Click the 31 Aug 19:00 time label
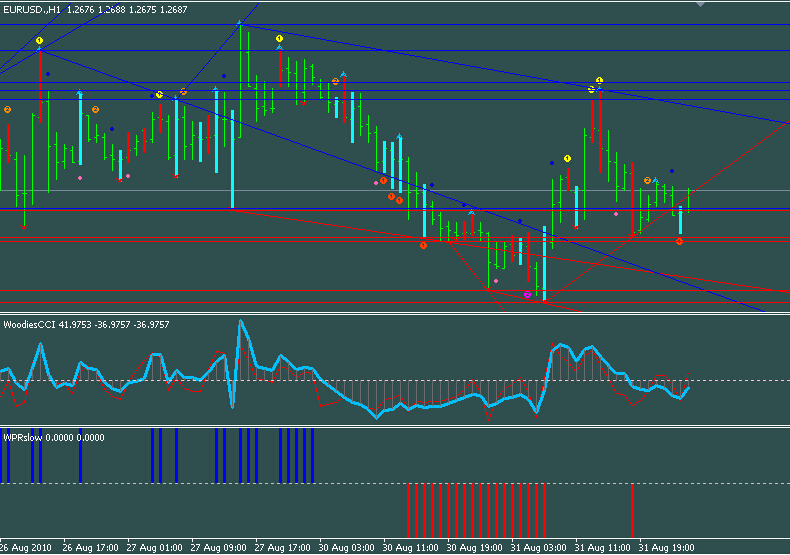Image resolution: width=790 pixels, height=555 pixels. 666,547
